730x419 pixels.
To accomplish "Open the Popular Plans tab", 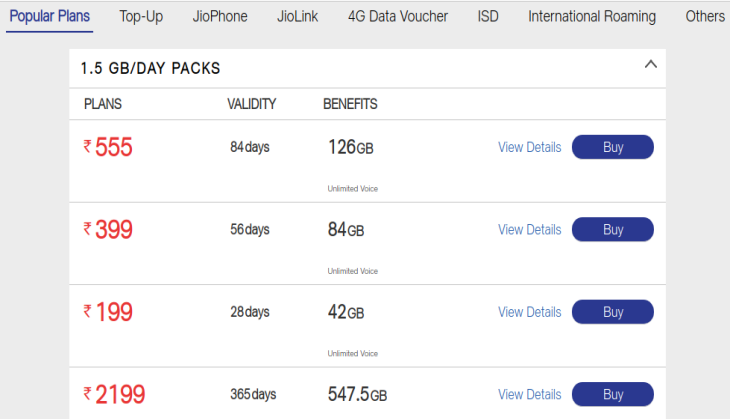I will click(x=49, y=17).
